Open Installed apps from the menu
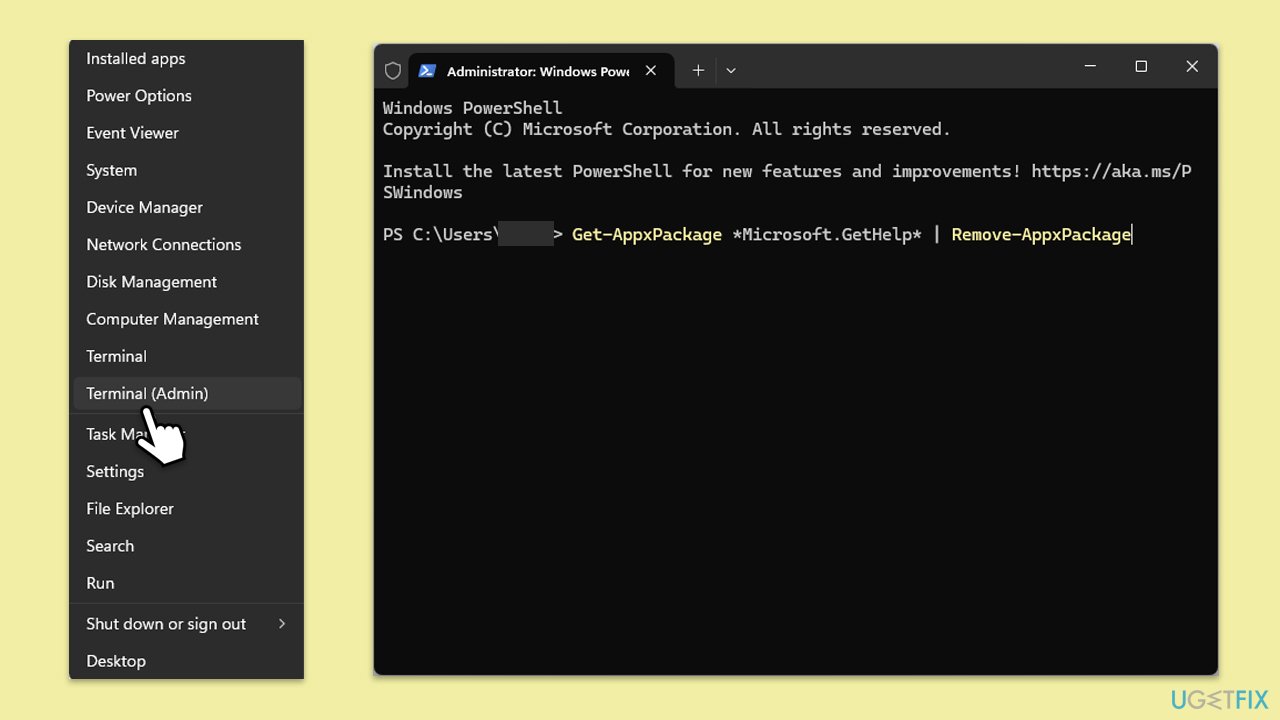 (187, 59)
